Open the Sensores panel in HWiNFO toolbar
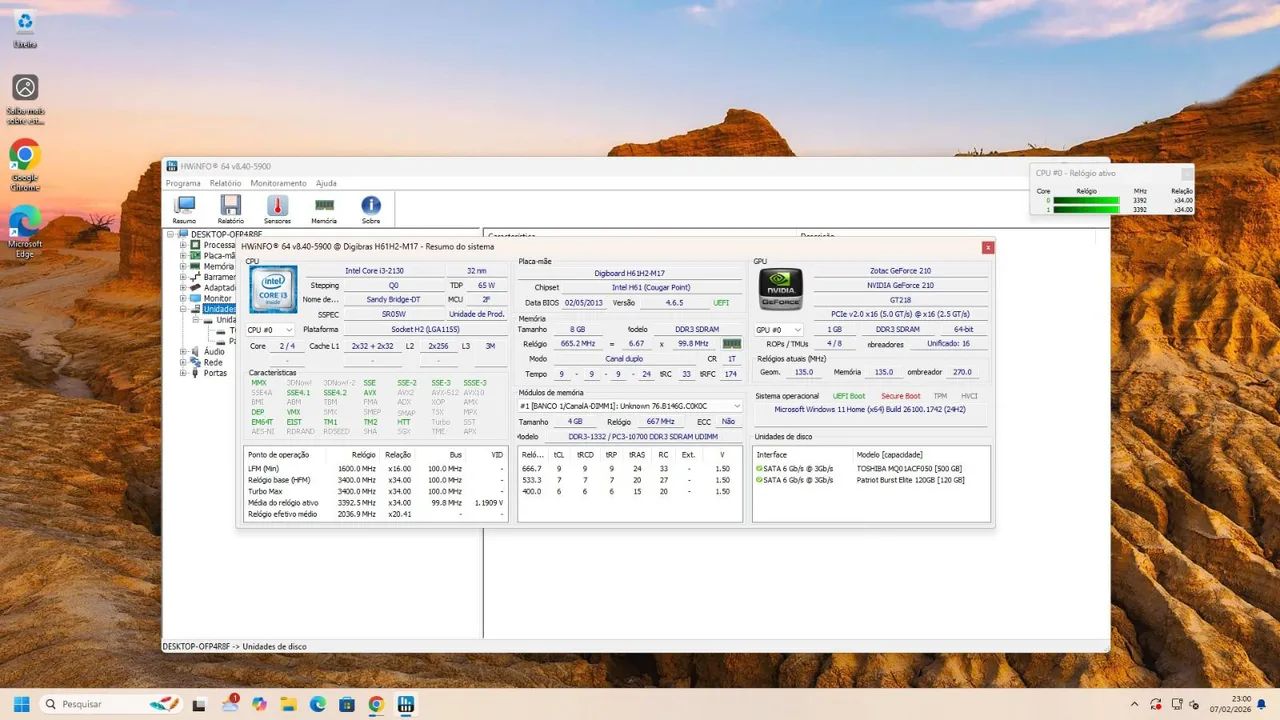 [x=276, y=208]
